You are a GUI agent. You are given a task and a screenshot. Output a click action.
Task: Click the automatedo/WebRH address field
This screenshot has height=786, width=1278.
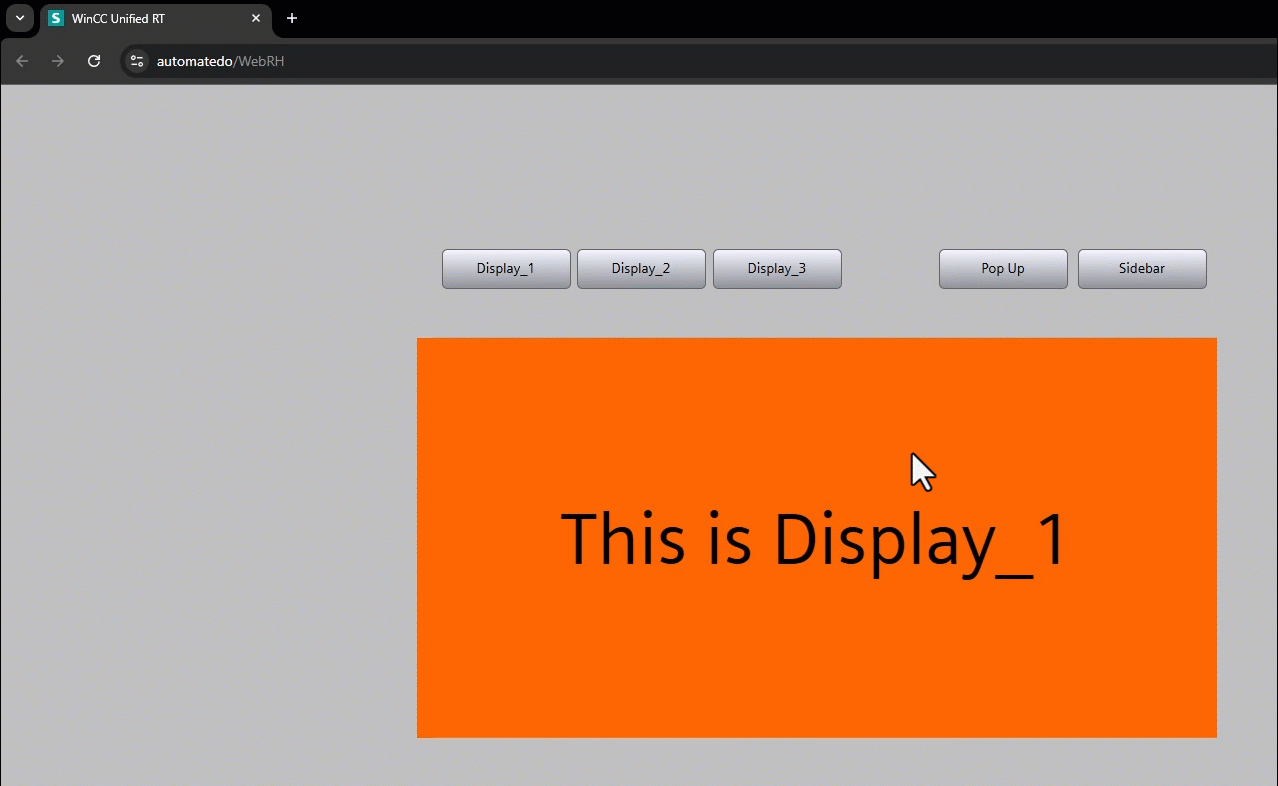click(700, 61)
